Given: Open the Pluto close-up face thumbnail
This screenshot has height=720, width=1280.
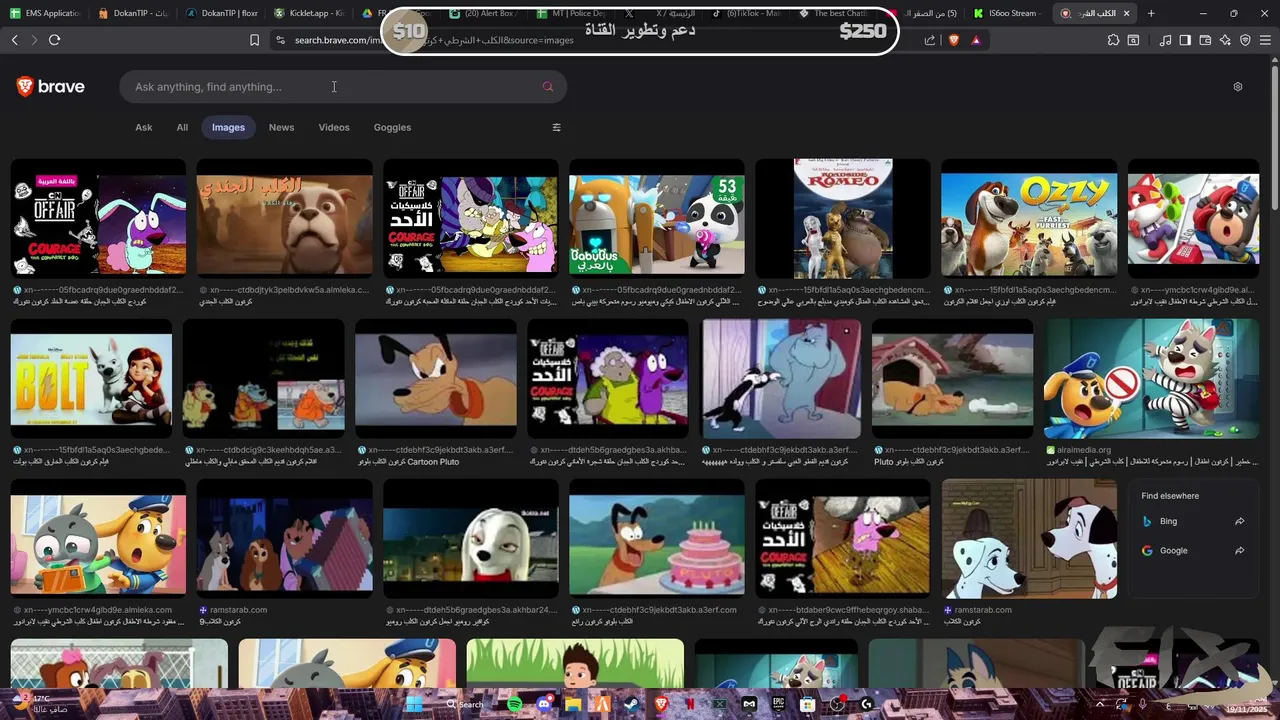Looking at the screenshot, I should coord(436,379).
